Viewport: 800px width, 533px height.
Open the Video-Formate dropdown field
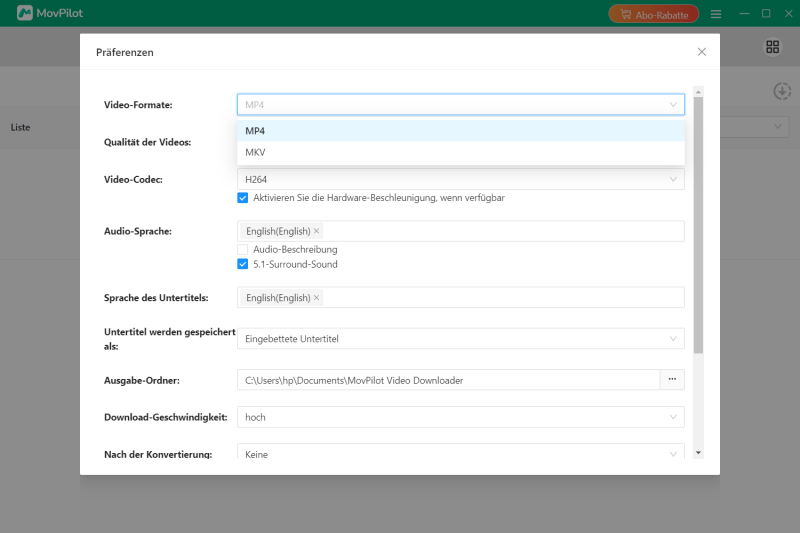tap(461, 105)
